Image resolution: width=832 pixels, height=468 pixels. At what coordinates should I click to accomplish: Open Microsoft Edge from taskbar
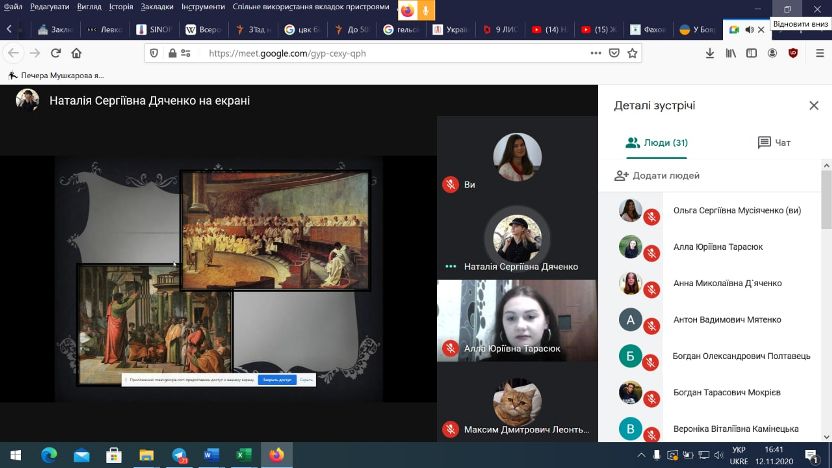click(49, 455)
